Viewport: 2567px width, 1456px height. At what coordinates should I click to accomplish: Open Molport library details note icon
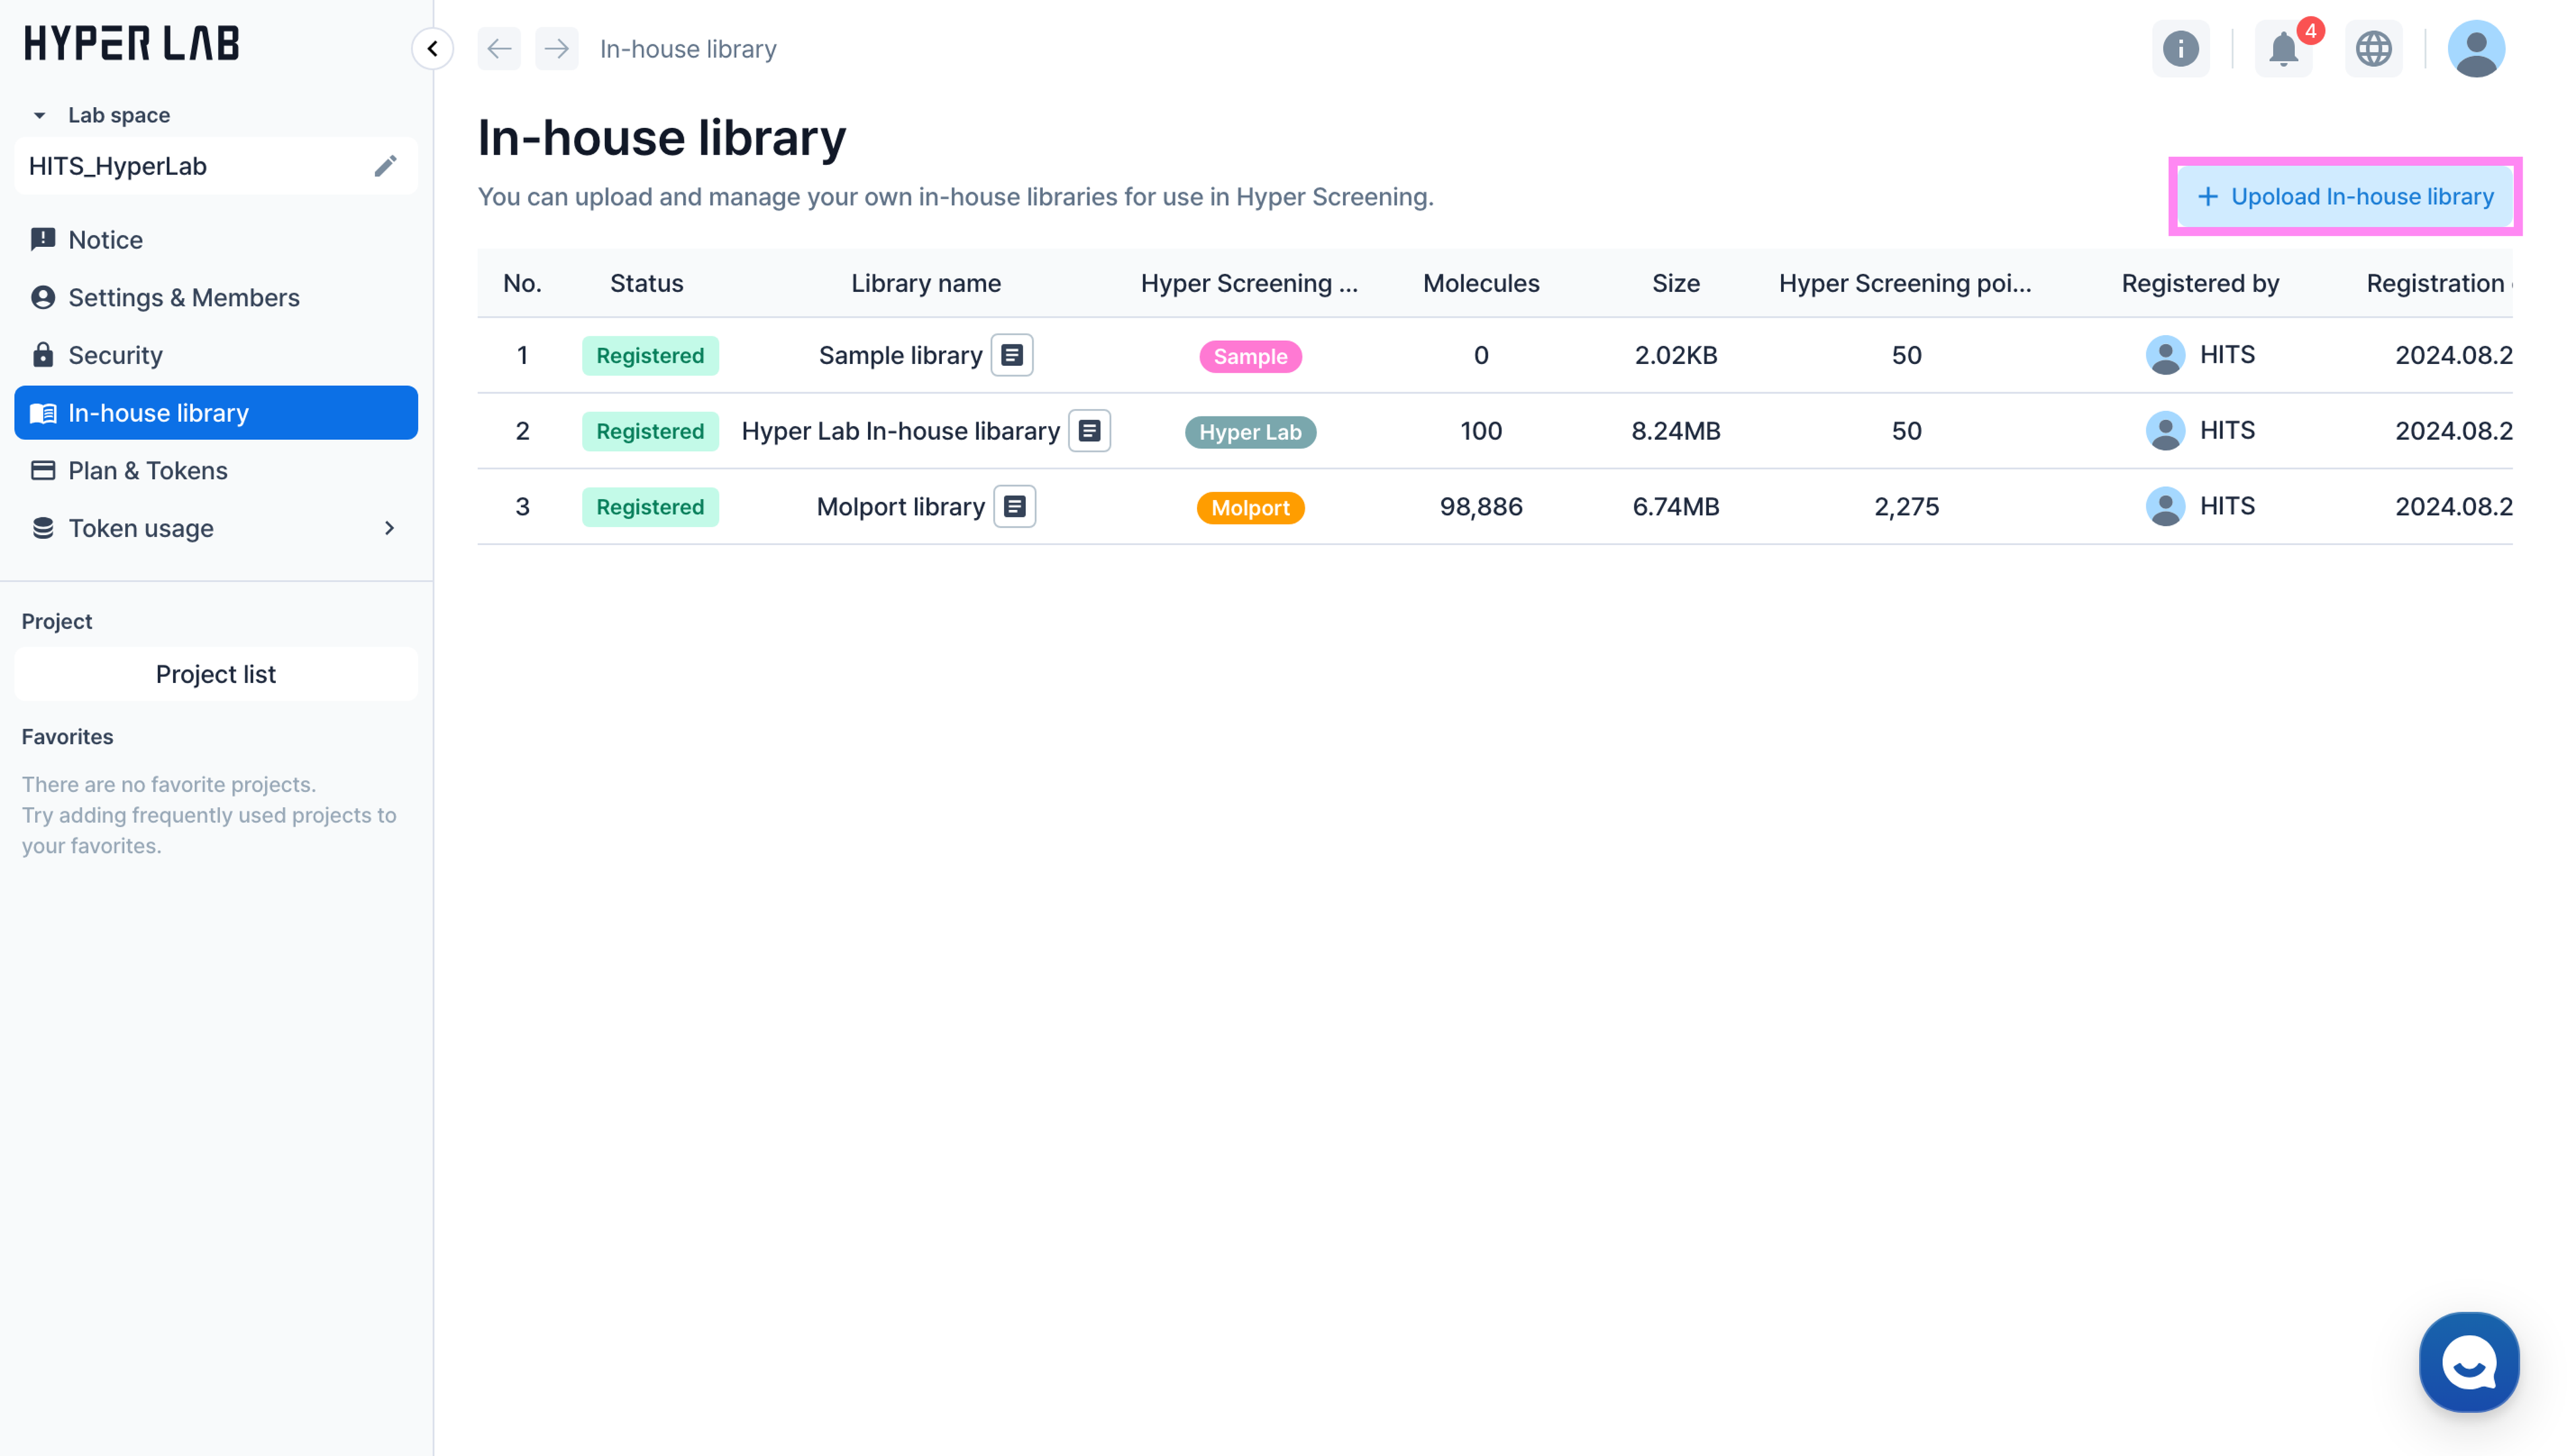point(1014,507)
